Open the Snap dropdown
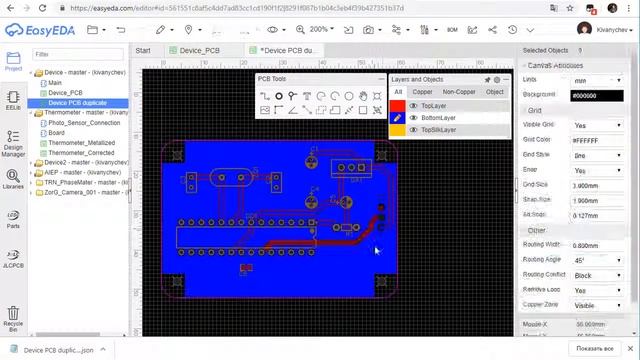 tap(597, 170)
